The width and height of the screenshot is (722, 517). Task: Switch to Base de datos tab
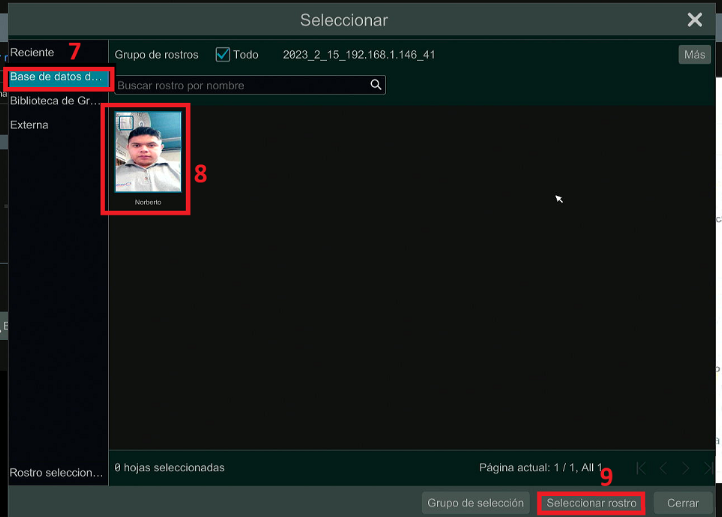56,77
